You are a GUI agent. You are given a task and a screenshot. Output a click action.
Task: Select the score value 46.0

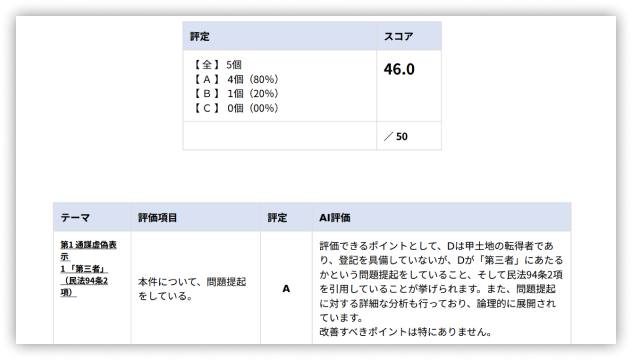pos(399,69)
